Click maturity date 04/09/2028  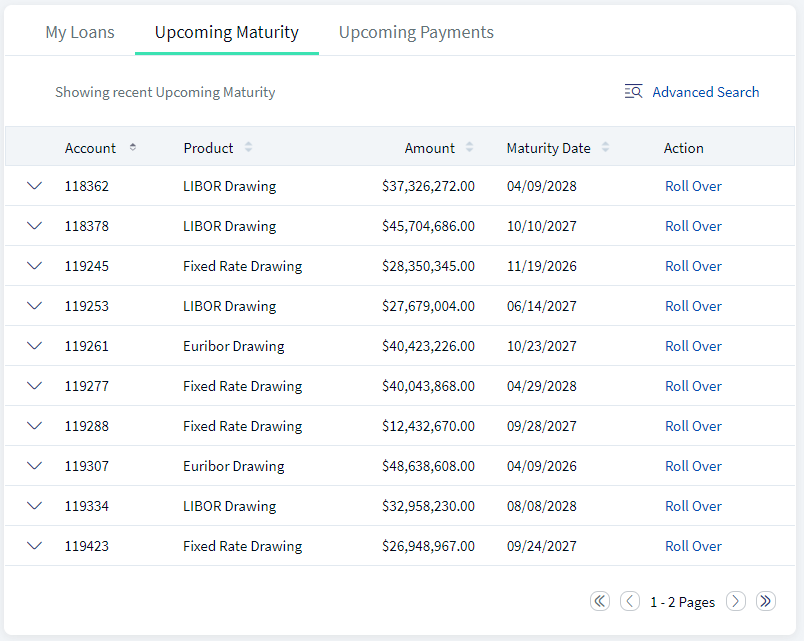[x=542, y=186]
